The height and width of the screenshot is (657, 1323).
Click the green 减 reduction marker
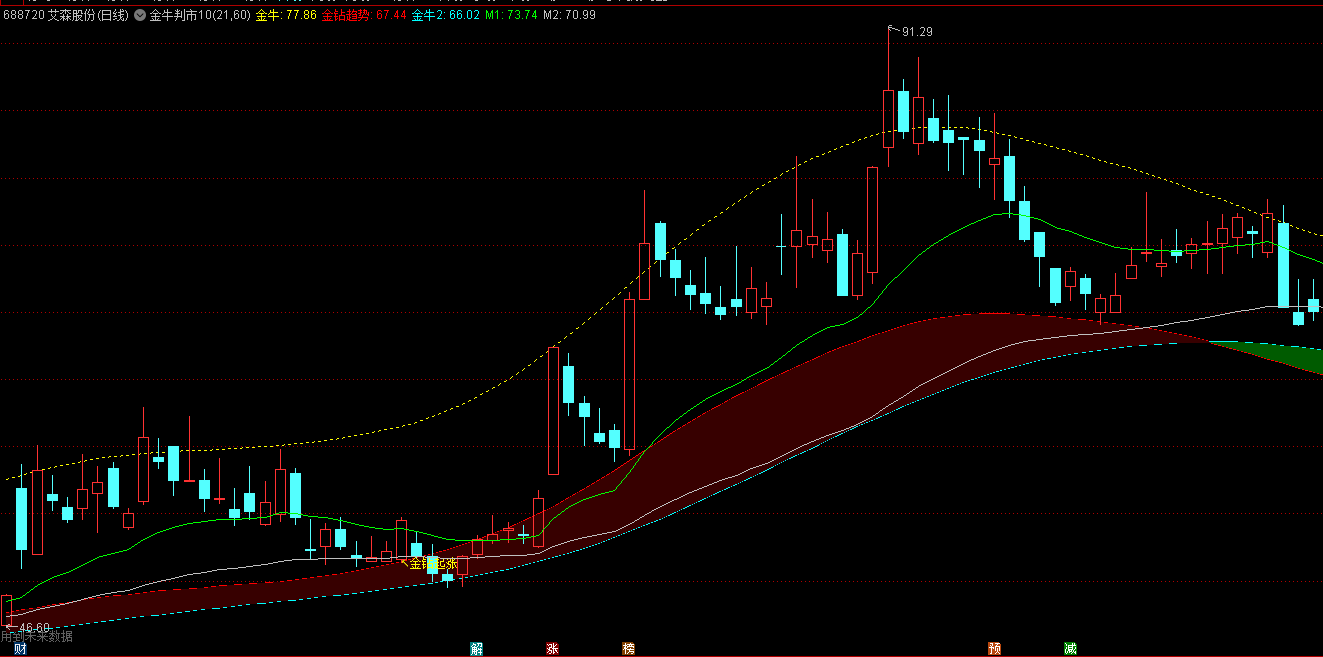click(x=1070, y=648)
